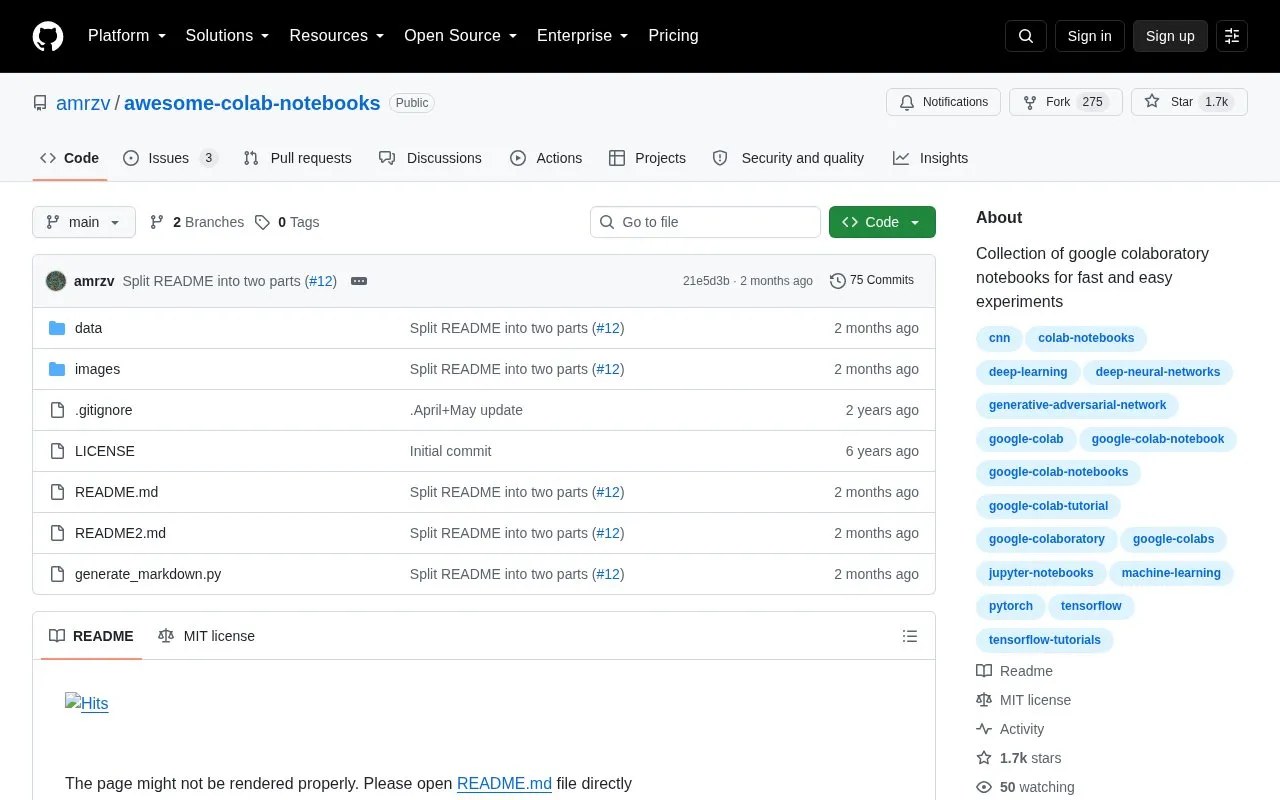Expand the Platform menu

pos(127,36)
